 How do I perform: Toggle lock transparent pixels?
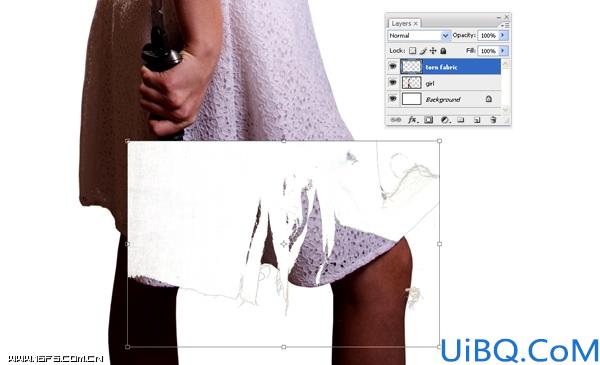click(x=412, y=51)
